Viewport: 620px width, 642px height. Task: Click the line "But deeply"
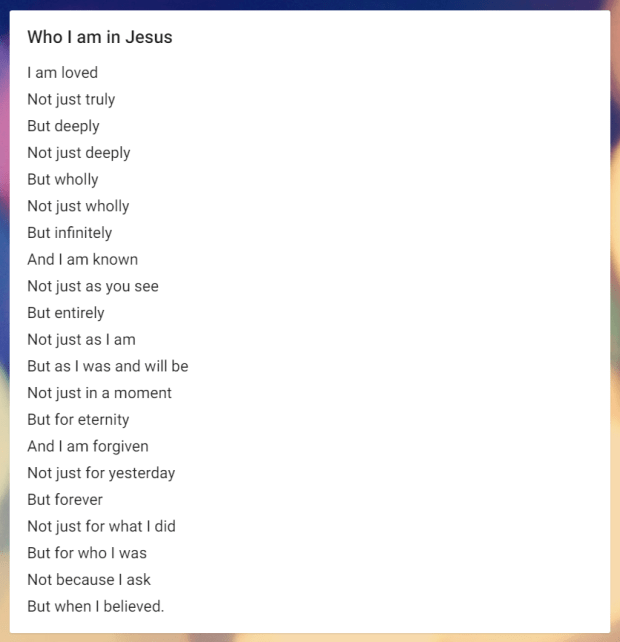click(63, 126)
